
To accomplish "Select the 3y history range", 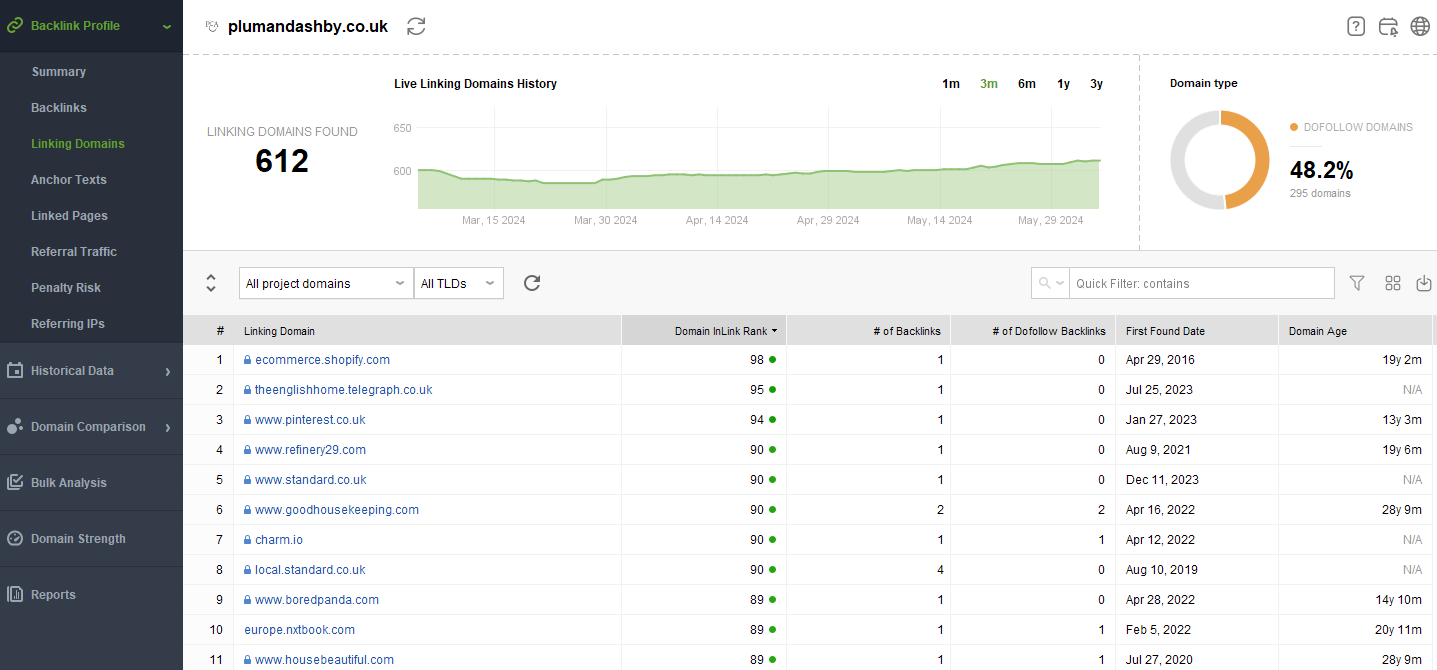I will (x=1097, y=84).
